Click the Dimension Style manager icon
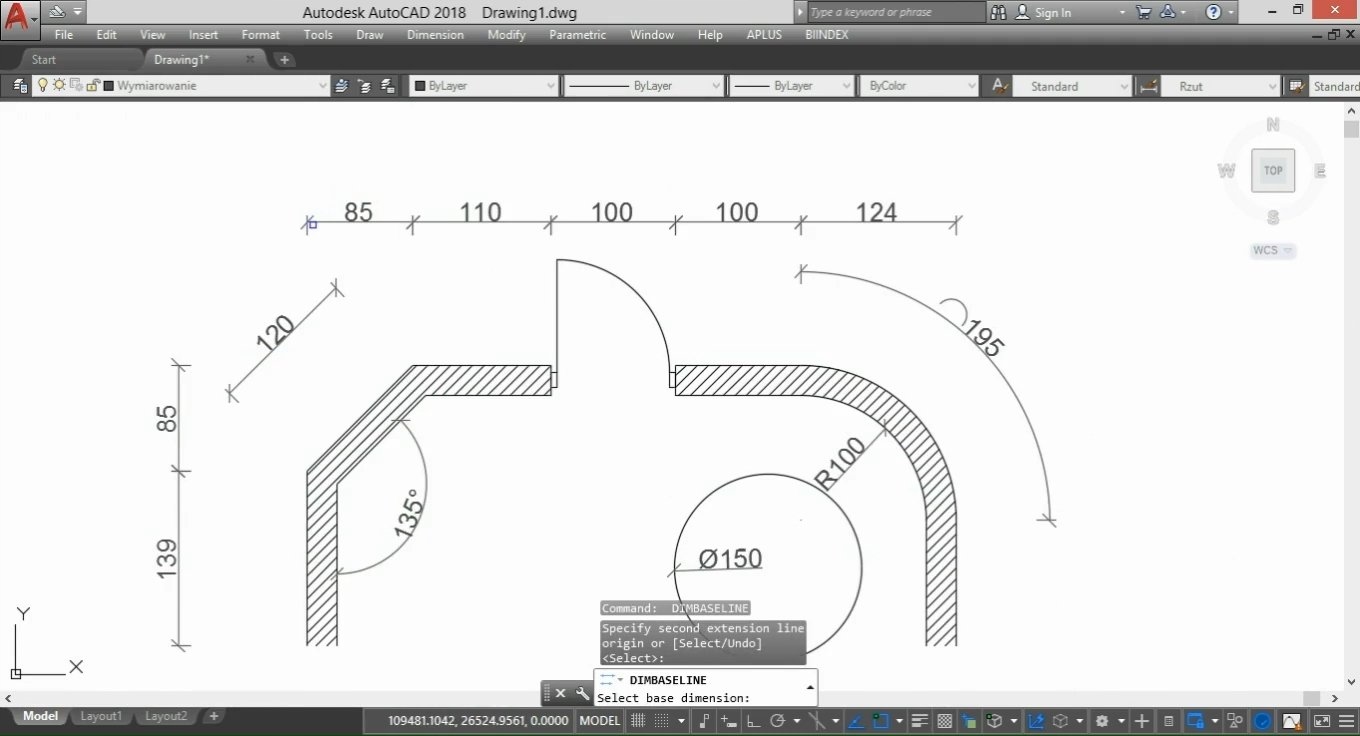1360x736 pixels. coord(1148,86)
